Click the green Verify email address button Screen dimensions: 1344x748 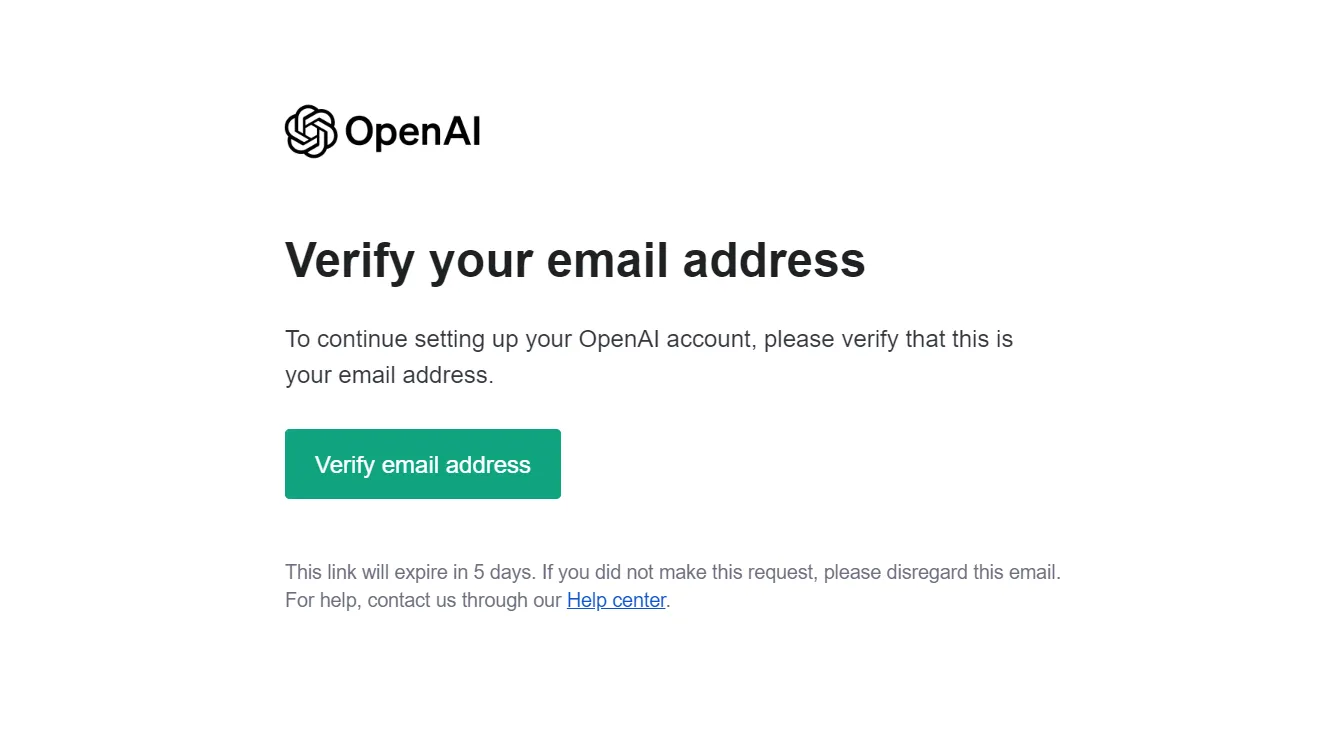click(x=423, y=464)
